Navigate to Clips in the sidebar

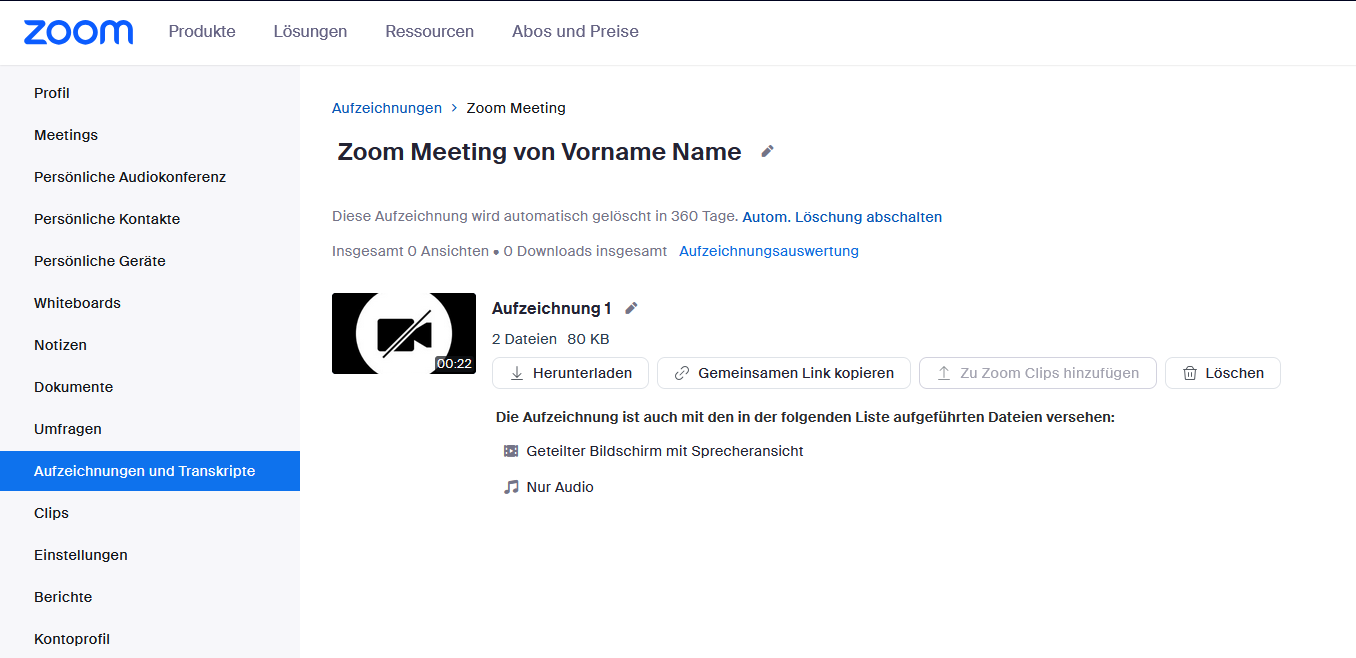tap(51, 513)
